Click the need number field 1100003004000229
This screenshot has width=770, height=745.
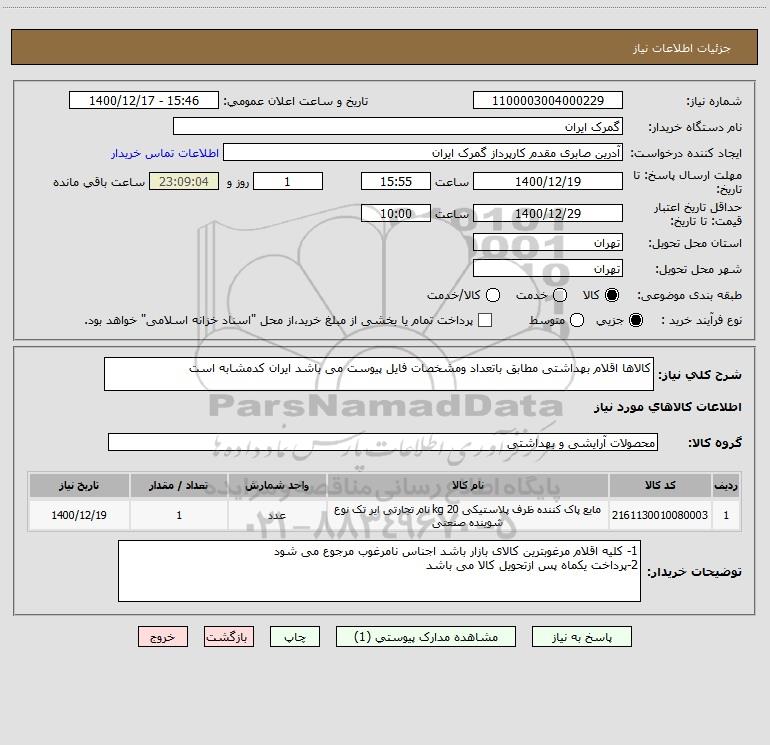point(548,101)
